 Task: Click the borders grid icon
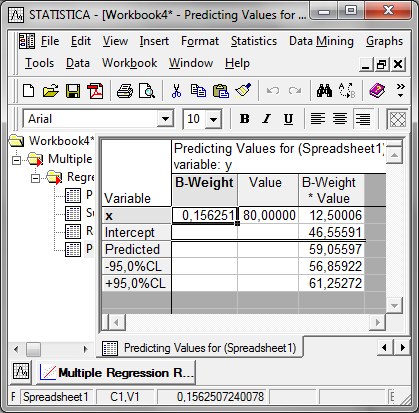pyautogui.click(x=397, y=119)
